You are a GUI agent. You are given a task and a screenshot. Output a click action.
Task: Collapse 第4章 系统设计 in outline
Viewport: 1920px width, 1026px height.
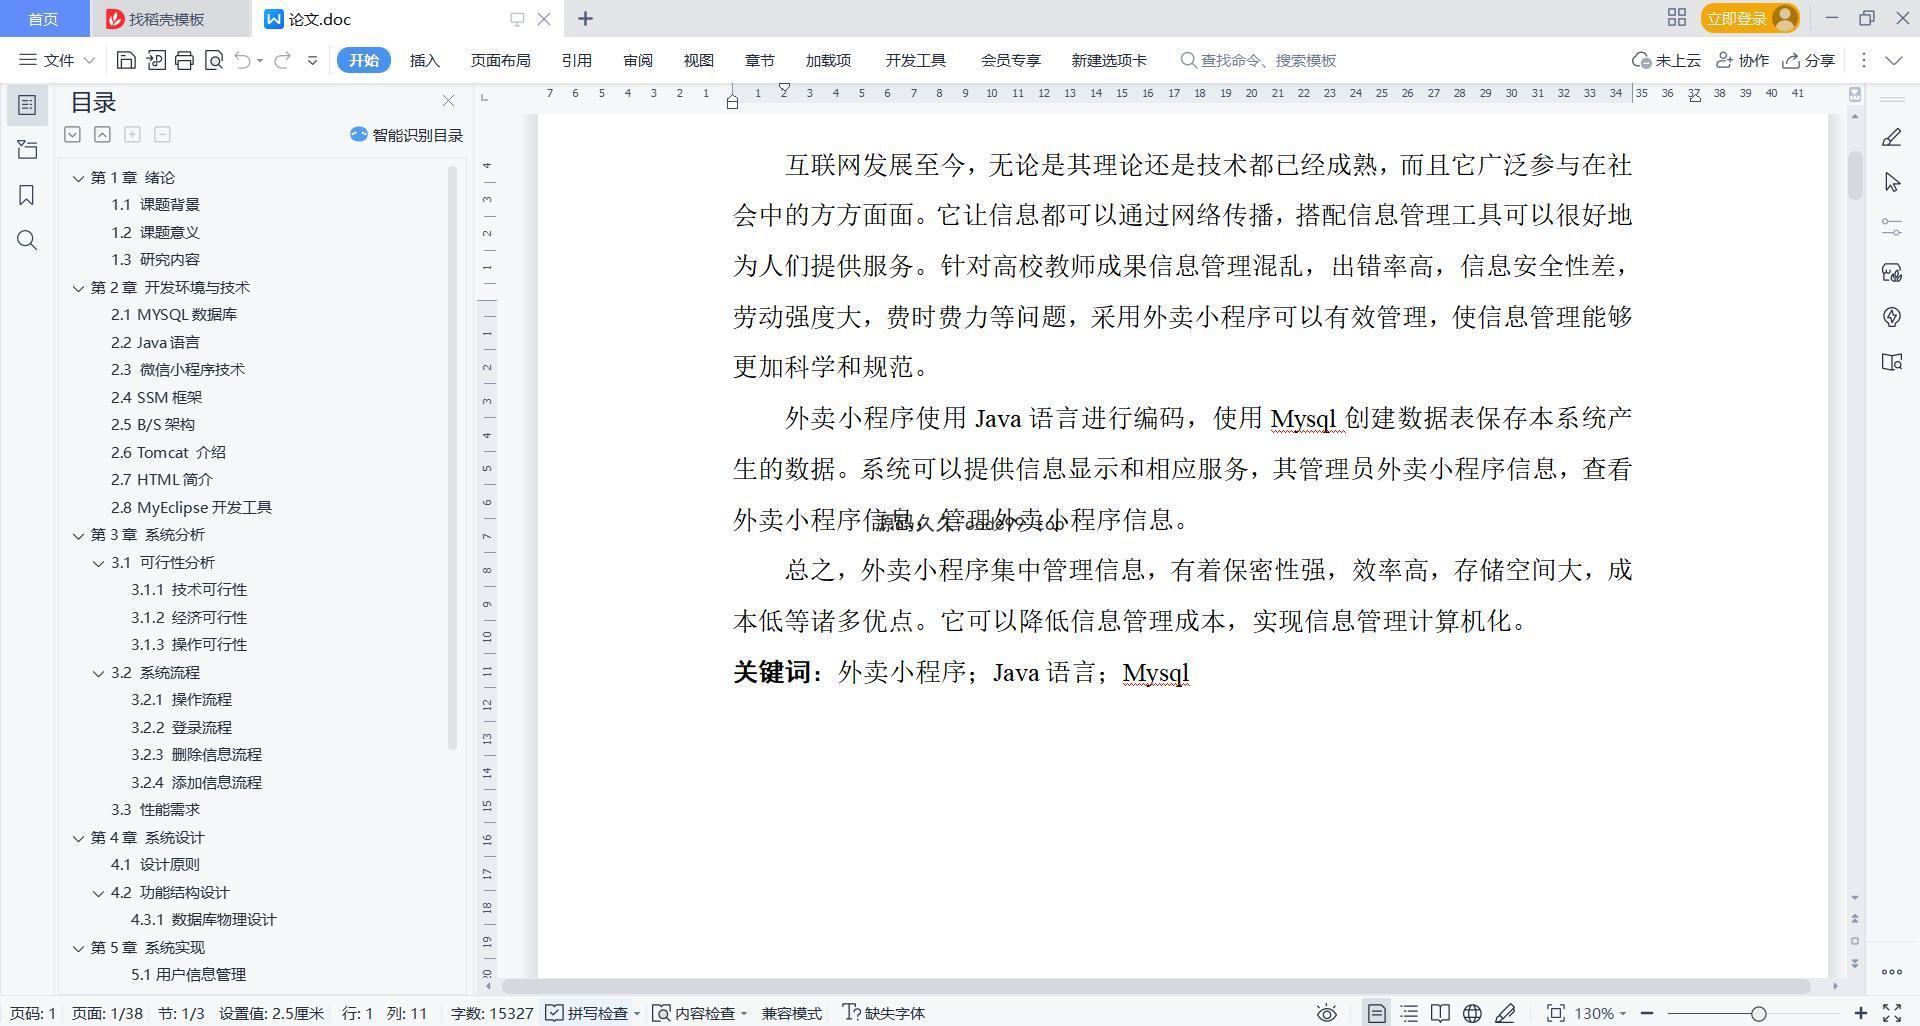click(78, 838)
